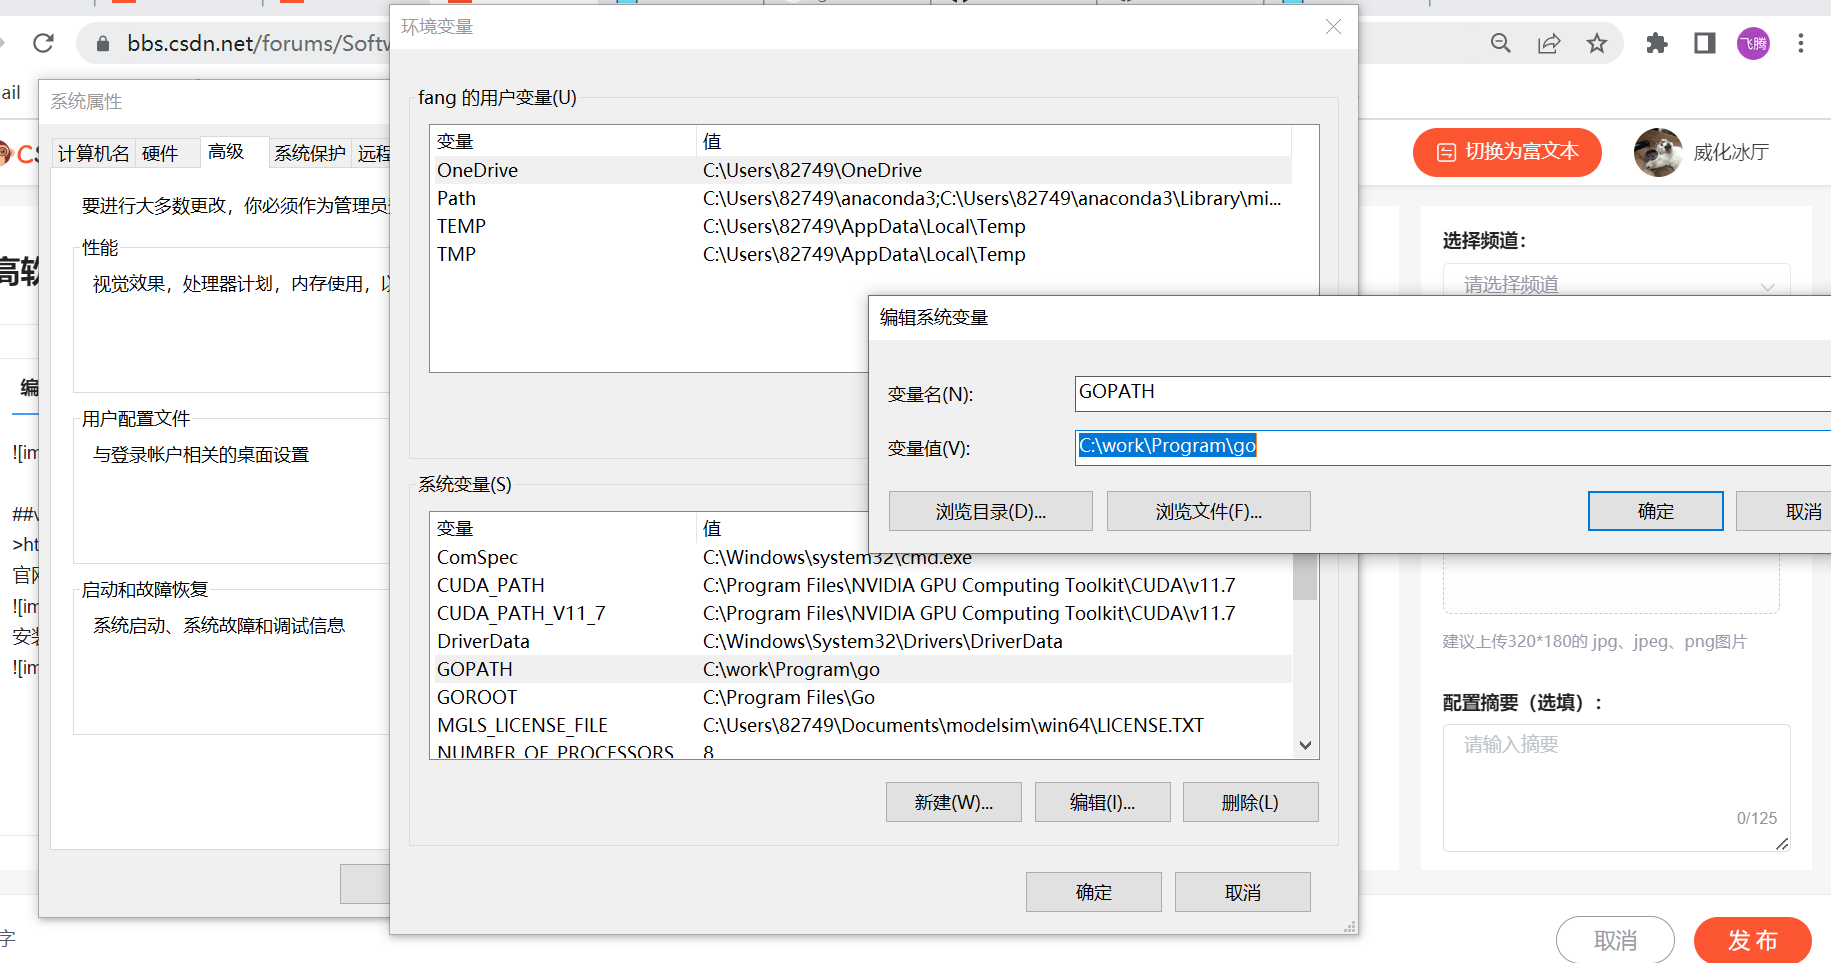Screen dimensions: 1831x963
Task: Click the 取消 button beside 发布
Action: (x=1615, y=940)
